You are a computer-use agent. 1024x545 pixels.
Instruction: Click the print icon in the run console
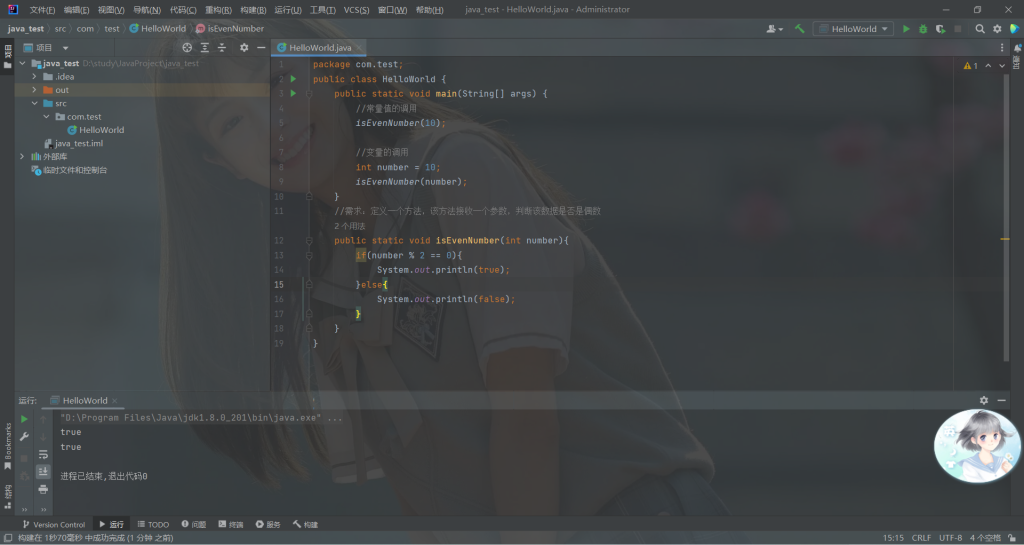[43, 489]
